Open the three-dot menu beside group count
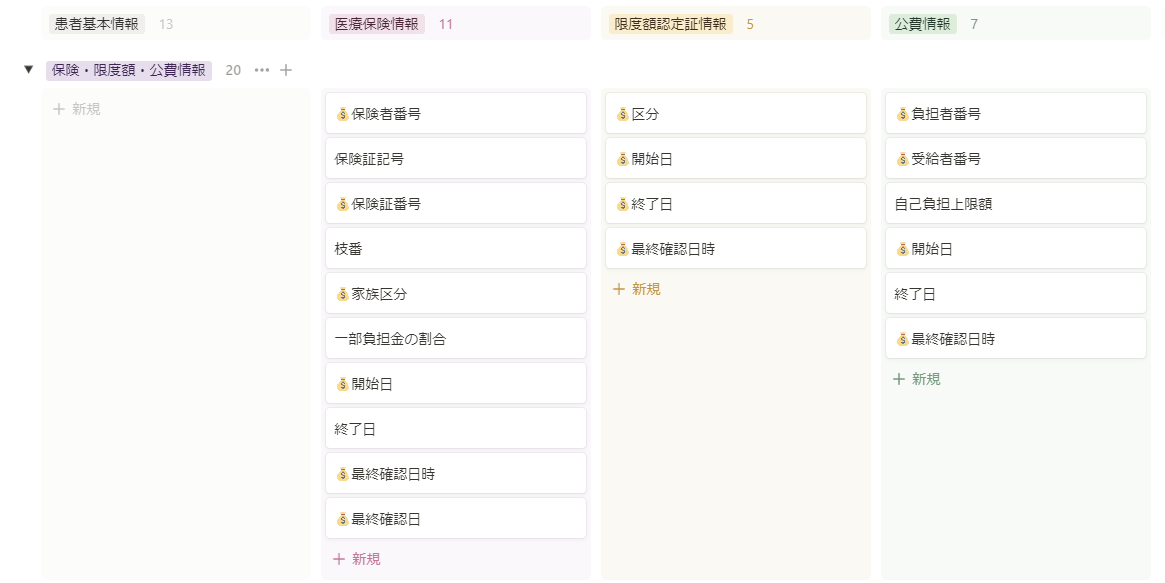1165x583 pixels. click(262, 70)
